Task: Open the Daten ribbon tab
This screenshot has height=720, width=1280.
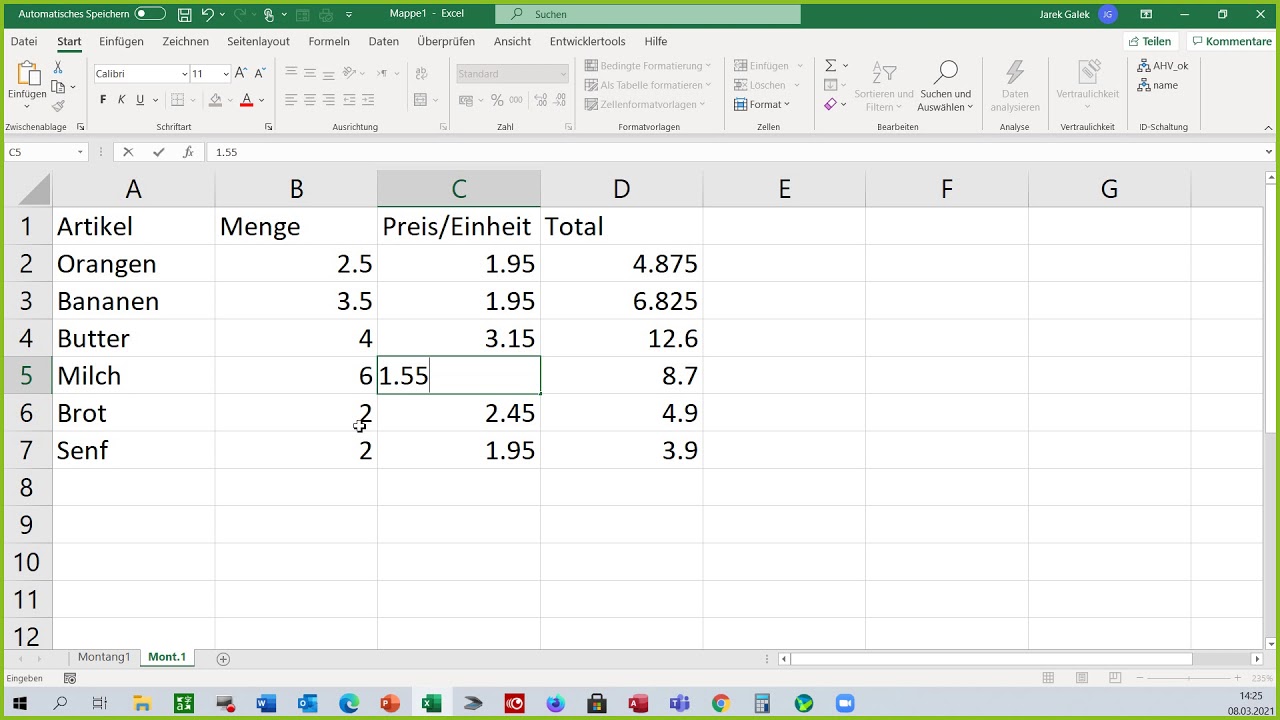Action: (384, 42)
